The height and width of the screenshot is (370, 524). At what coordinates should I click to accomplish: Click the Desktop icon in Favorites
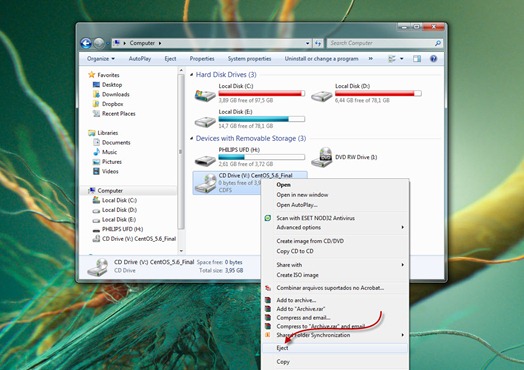click(96, 85)
